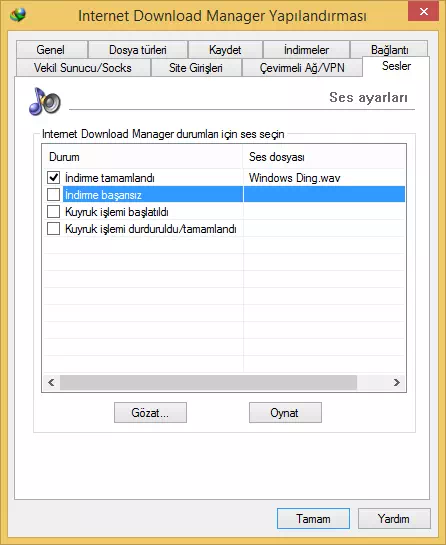The height and width of the screenshot is (545, 446).
Task: Check the Kuyruk işlemi başlatıldı checkbox
Action: [54, 211]
